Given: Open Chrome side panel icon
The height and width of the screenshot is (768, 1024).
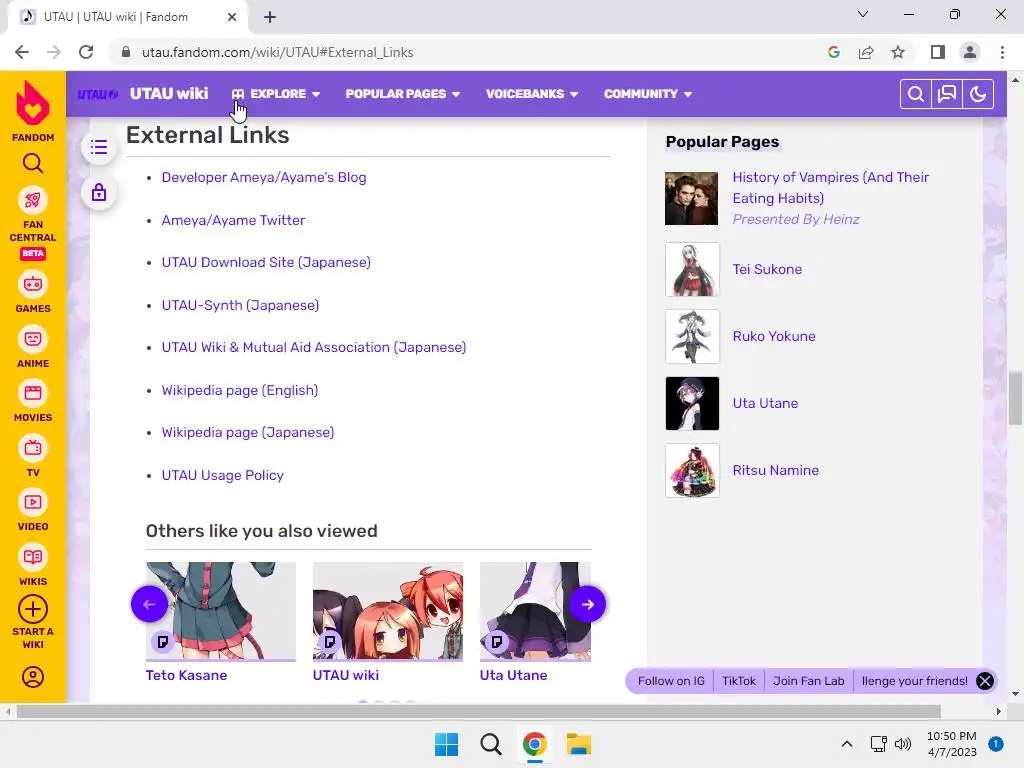Looking at the screenshot, I should [x=938, y=52].
